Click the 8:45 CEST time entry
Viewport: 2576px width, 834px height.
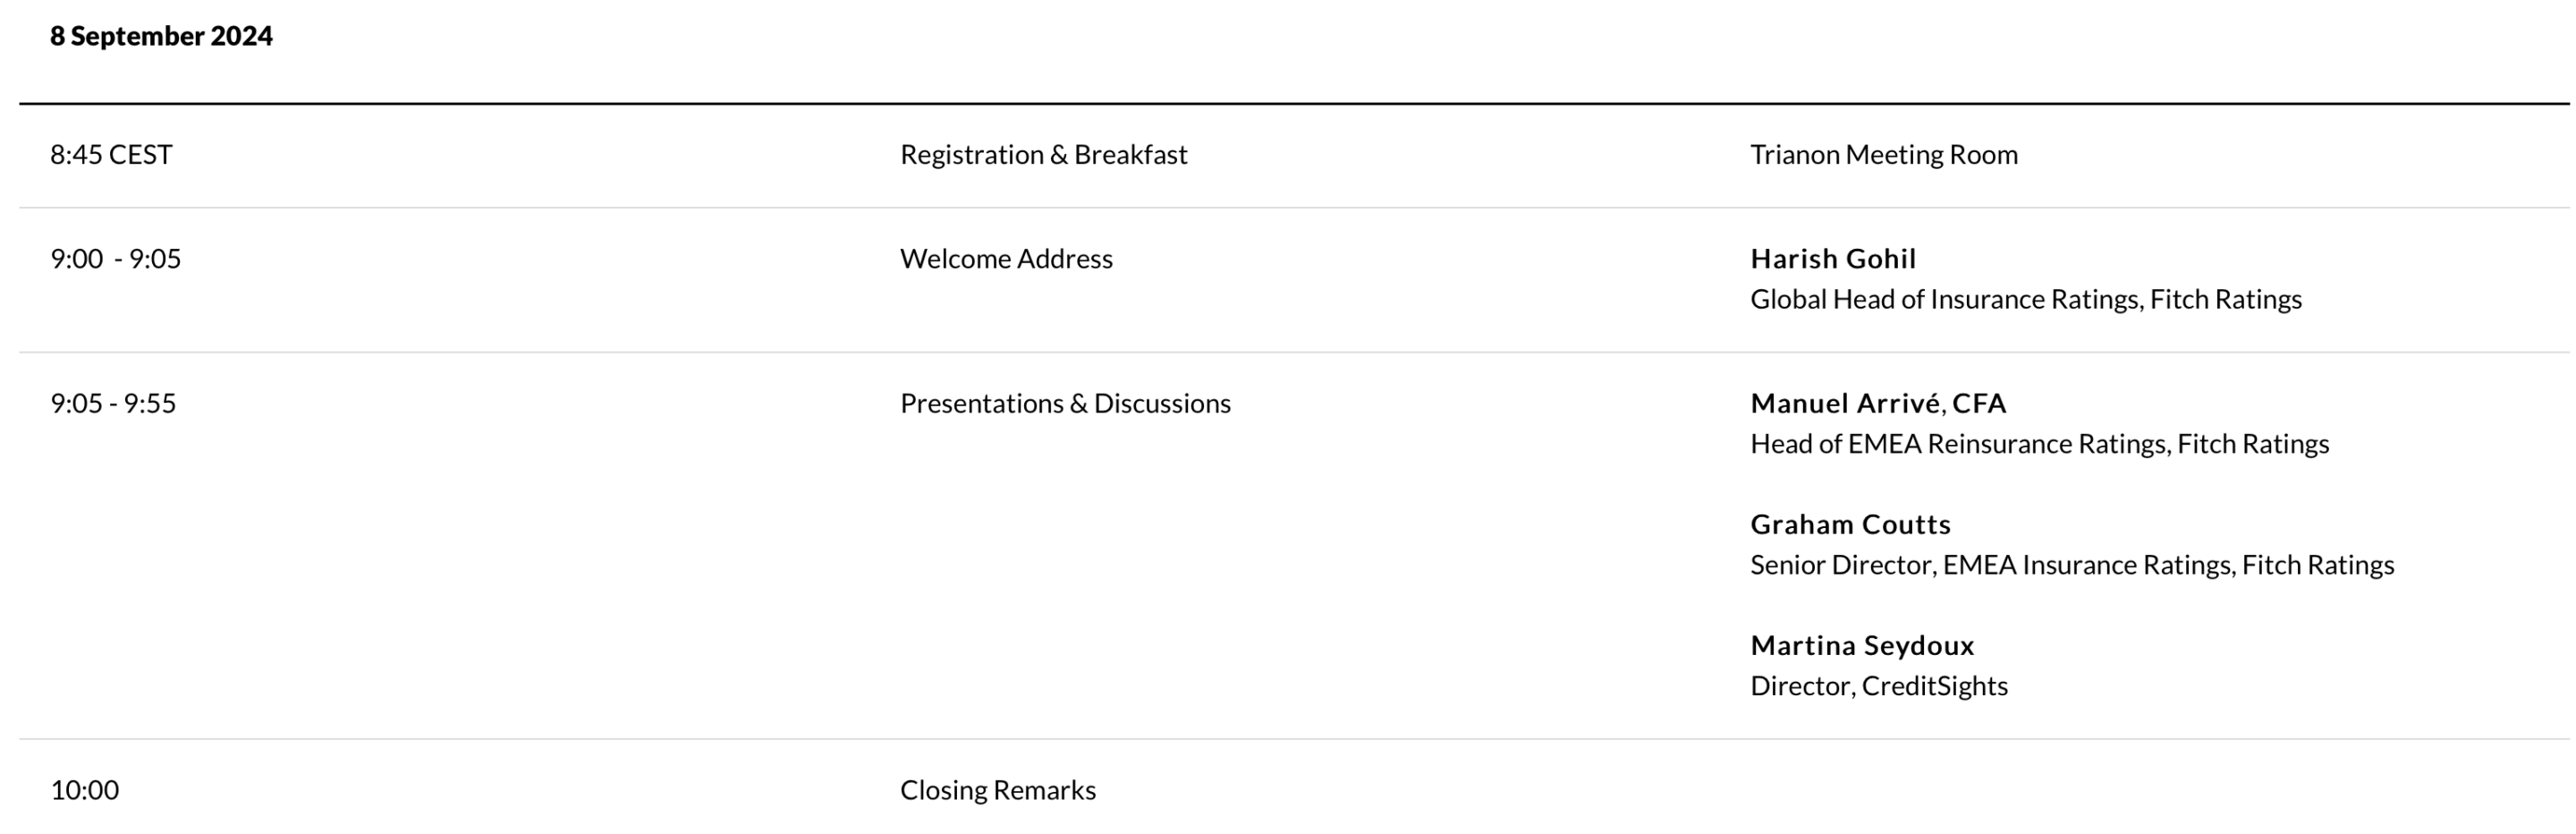point(111,155)
